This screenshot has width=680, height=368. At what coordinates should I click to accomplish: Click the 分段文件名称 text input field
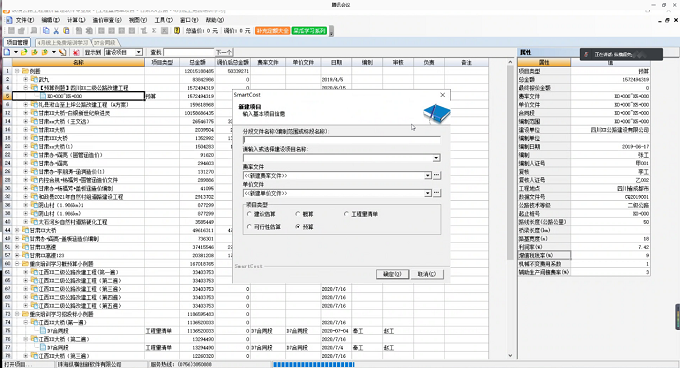[342, 140]
